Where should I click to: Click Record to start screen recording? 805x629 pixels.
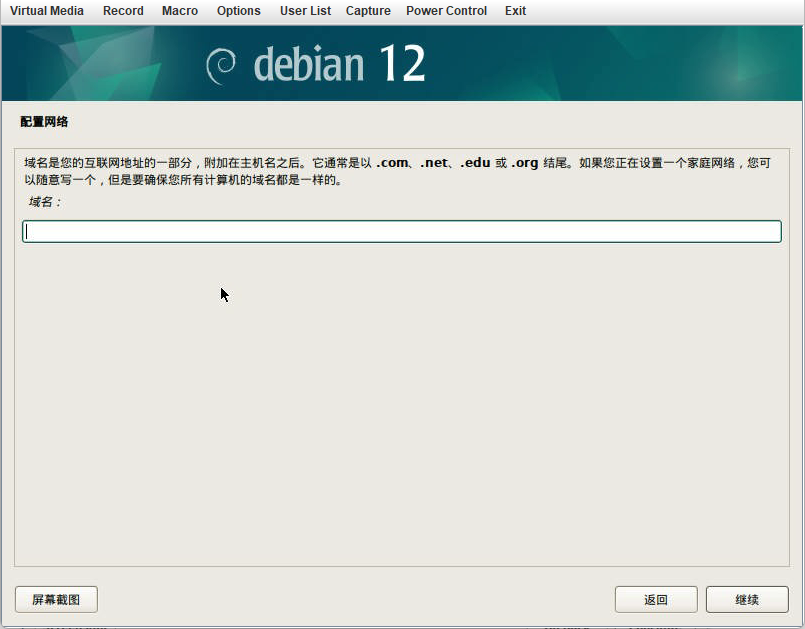click(123, 11)
